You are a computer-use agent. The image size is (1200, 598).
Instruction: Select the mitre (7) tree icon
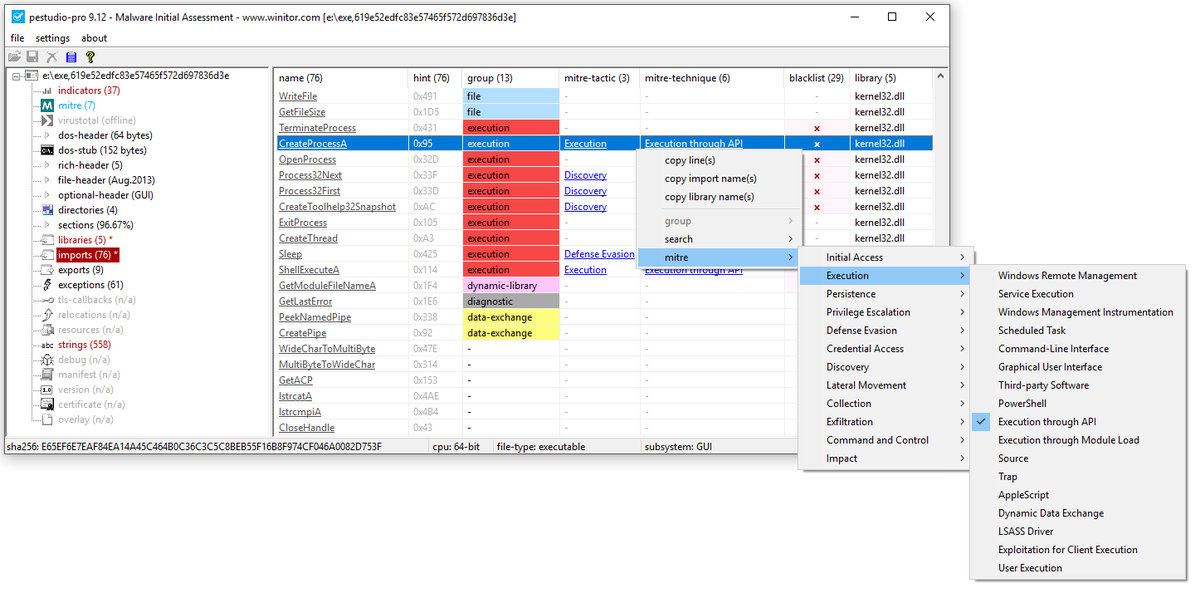pos(47,106)
